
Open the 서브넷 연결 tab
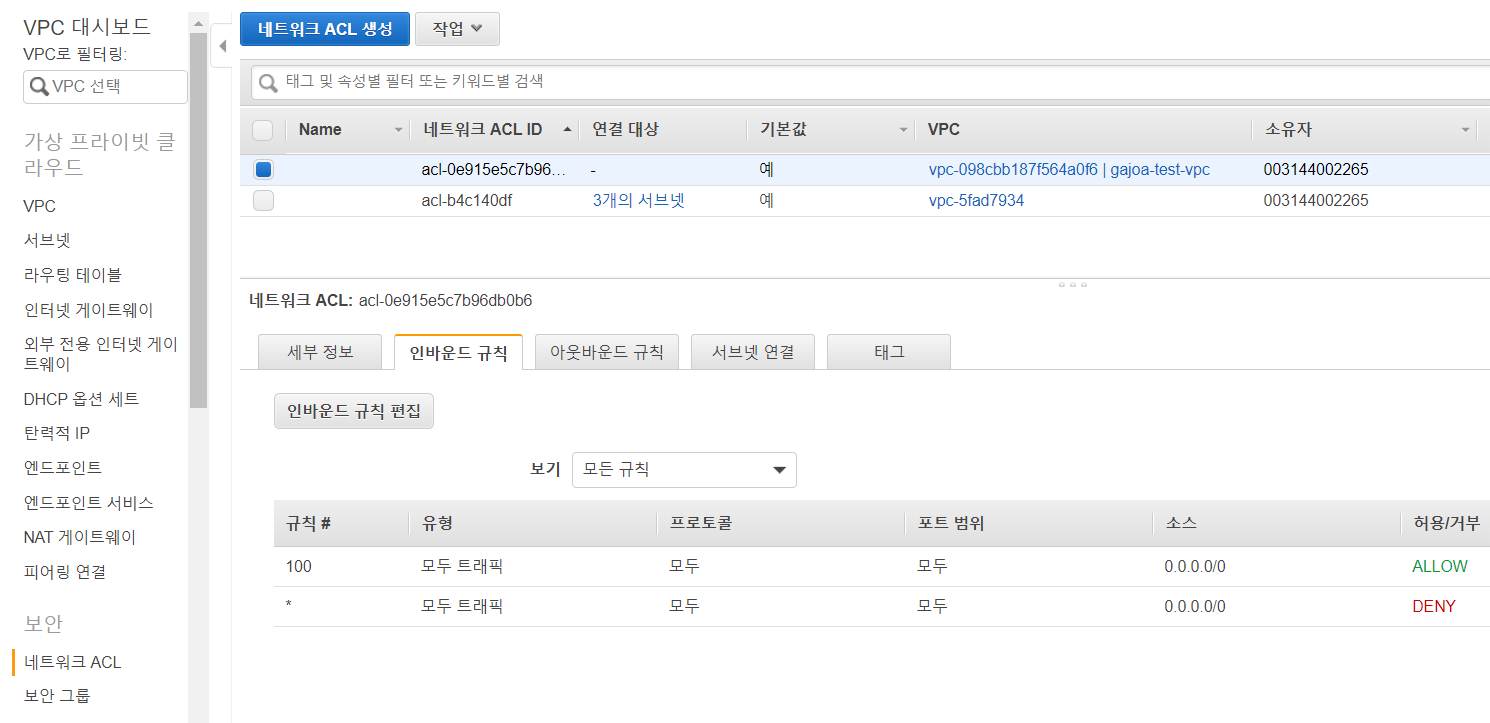click(753, 352)
